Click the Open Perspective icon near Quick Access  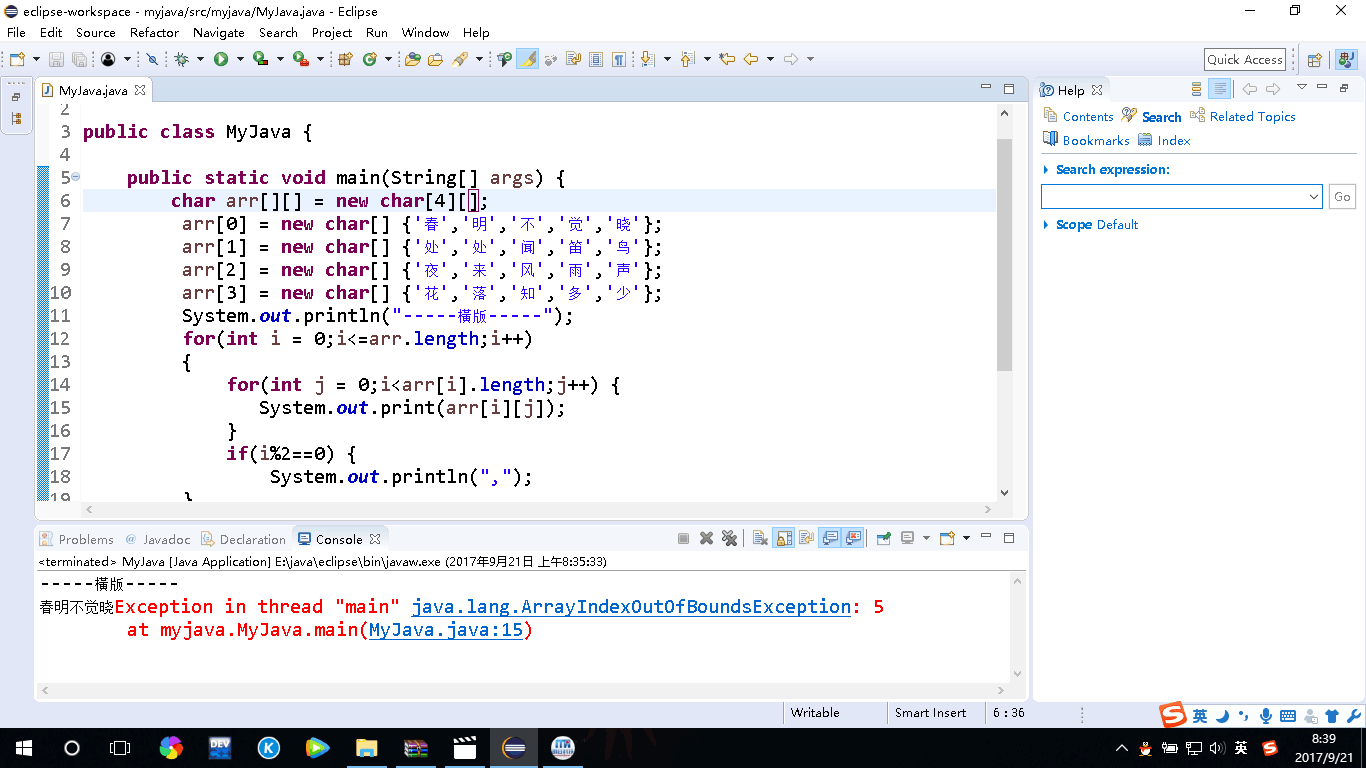click(1315, 59)
